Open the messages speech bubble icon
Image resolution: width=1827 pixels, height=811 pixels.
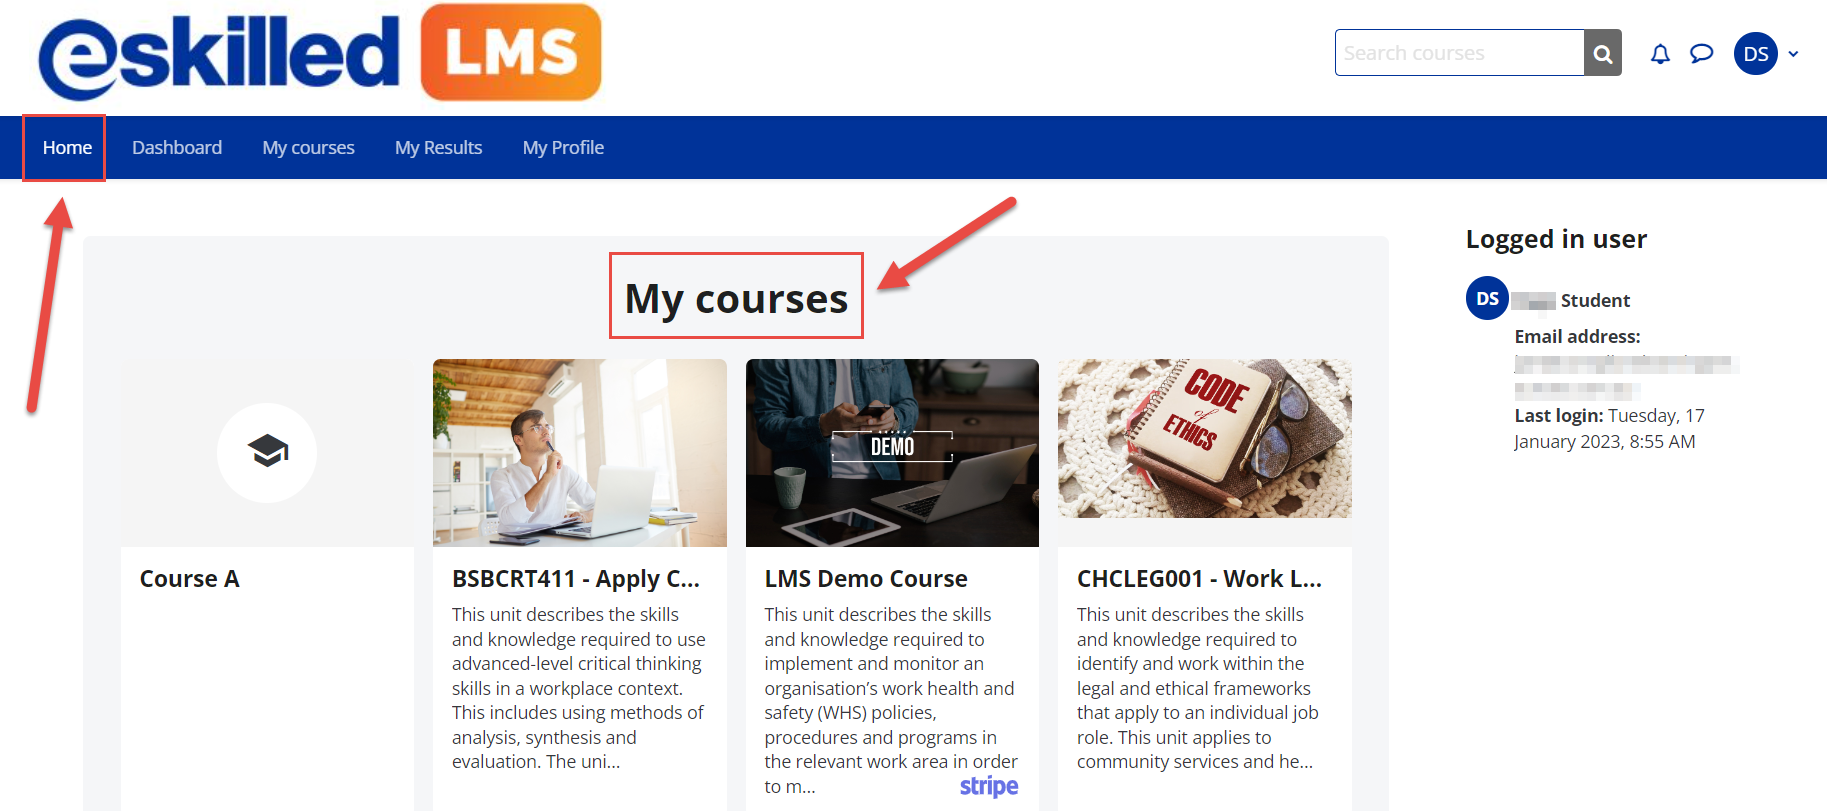tap(1701, 54)
